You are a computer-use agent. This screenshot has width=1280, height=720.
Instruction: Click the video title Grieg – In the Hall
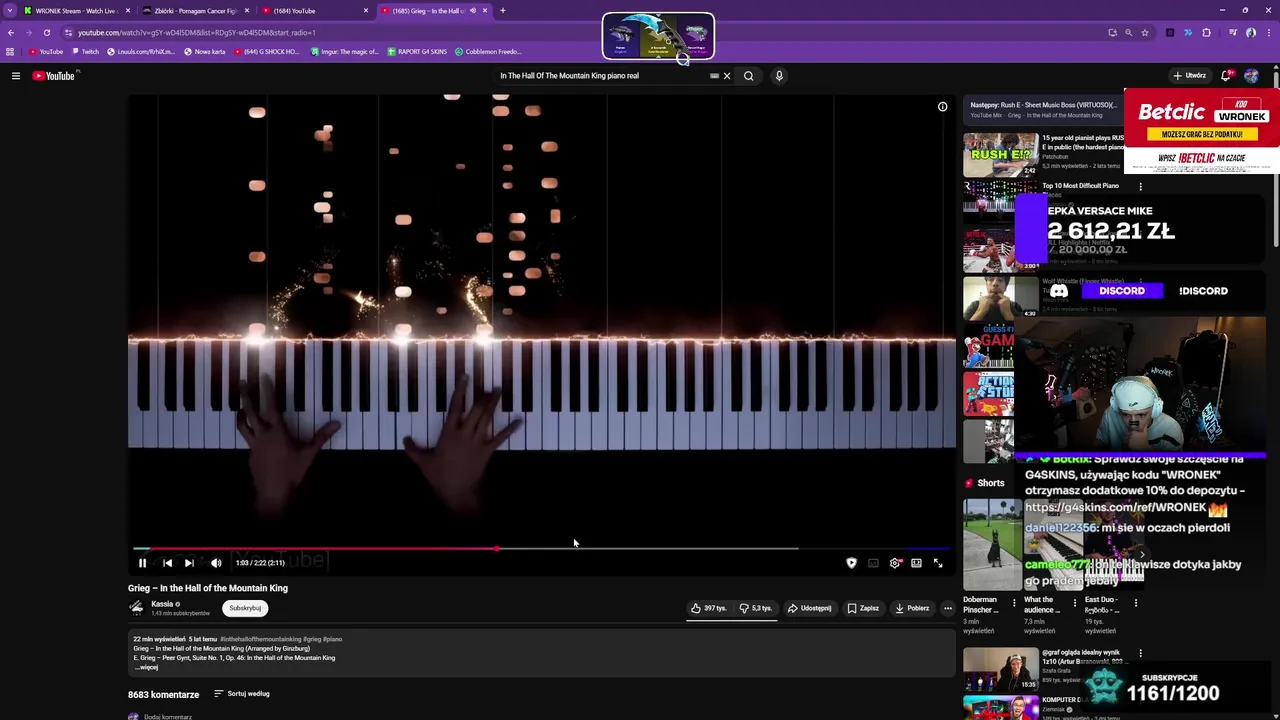pyautogui.click(x=208, y=588)
